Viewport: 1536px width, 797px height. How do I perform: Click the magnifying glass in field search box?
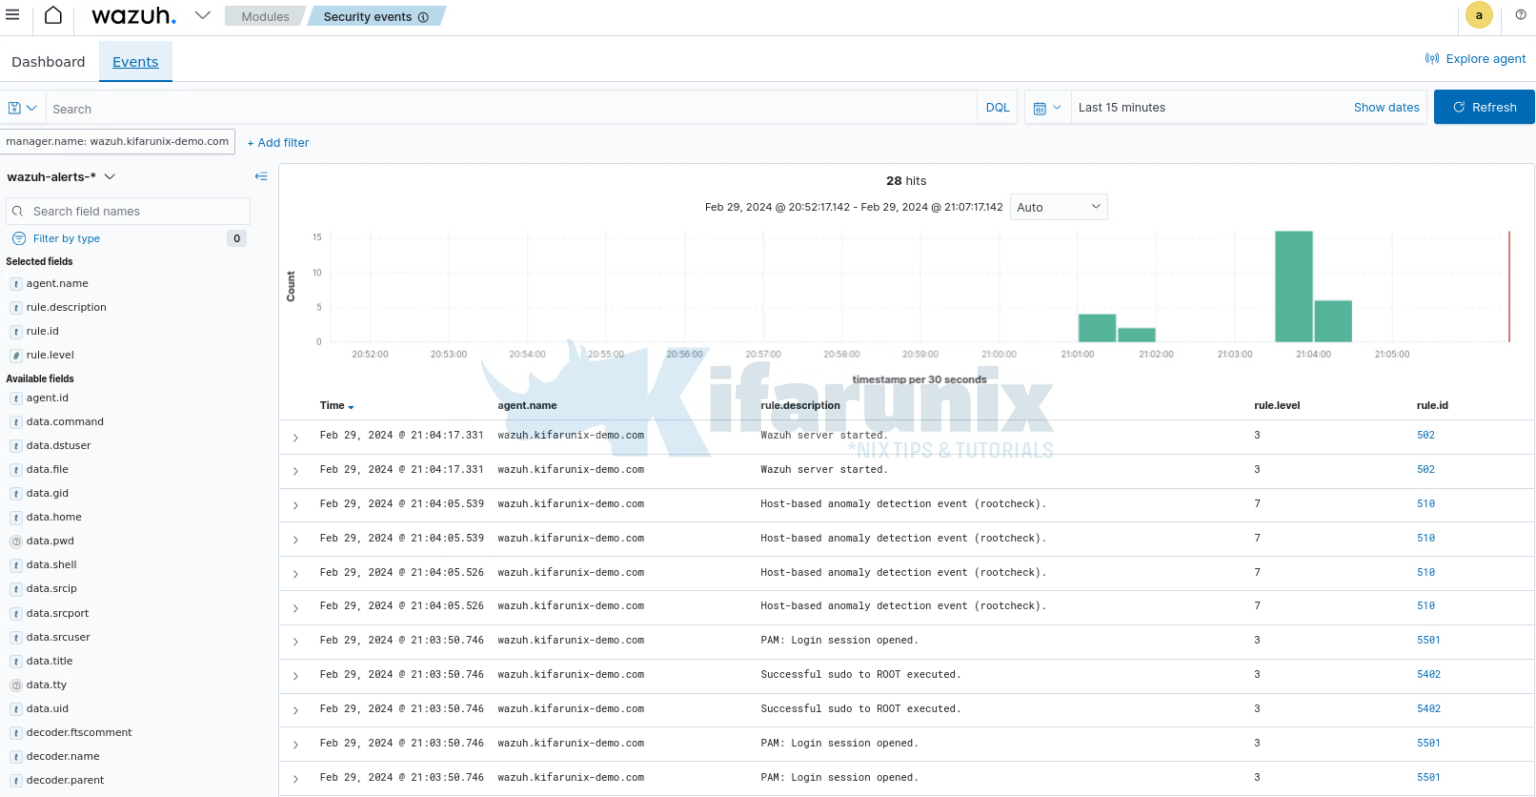(x=17, y=211)
